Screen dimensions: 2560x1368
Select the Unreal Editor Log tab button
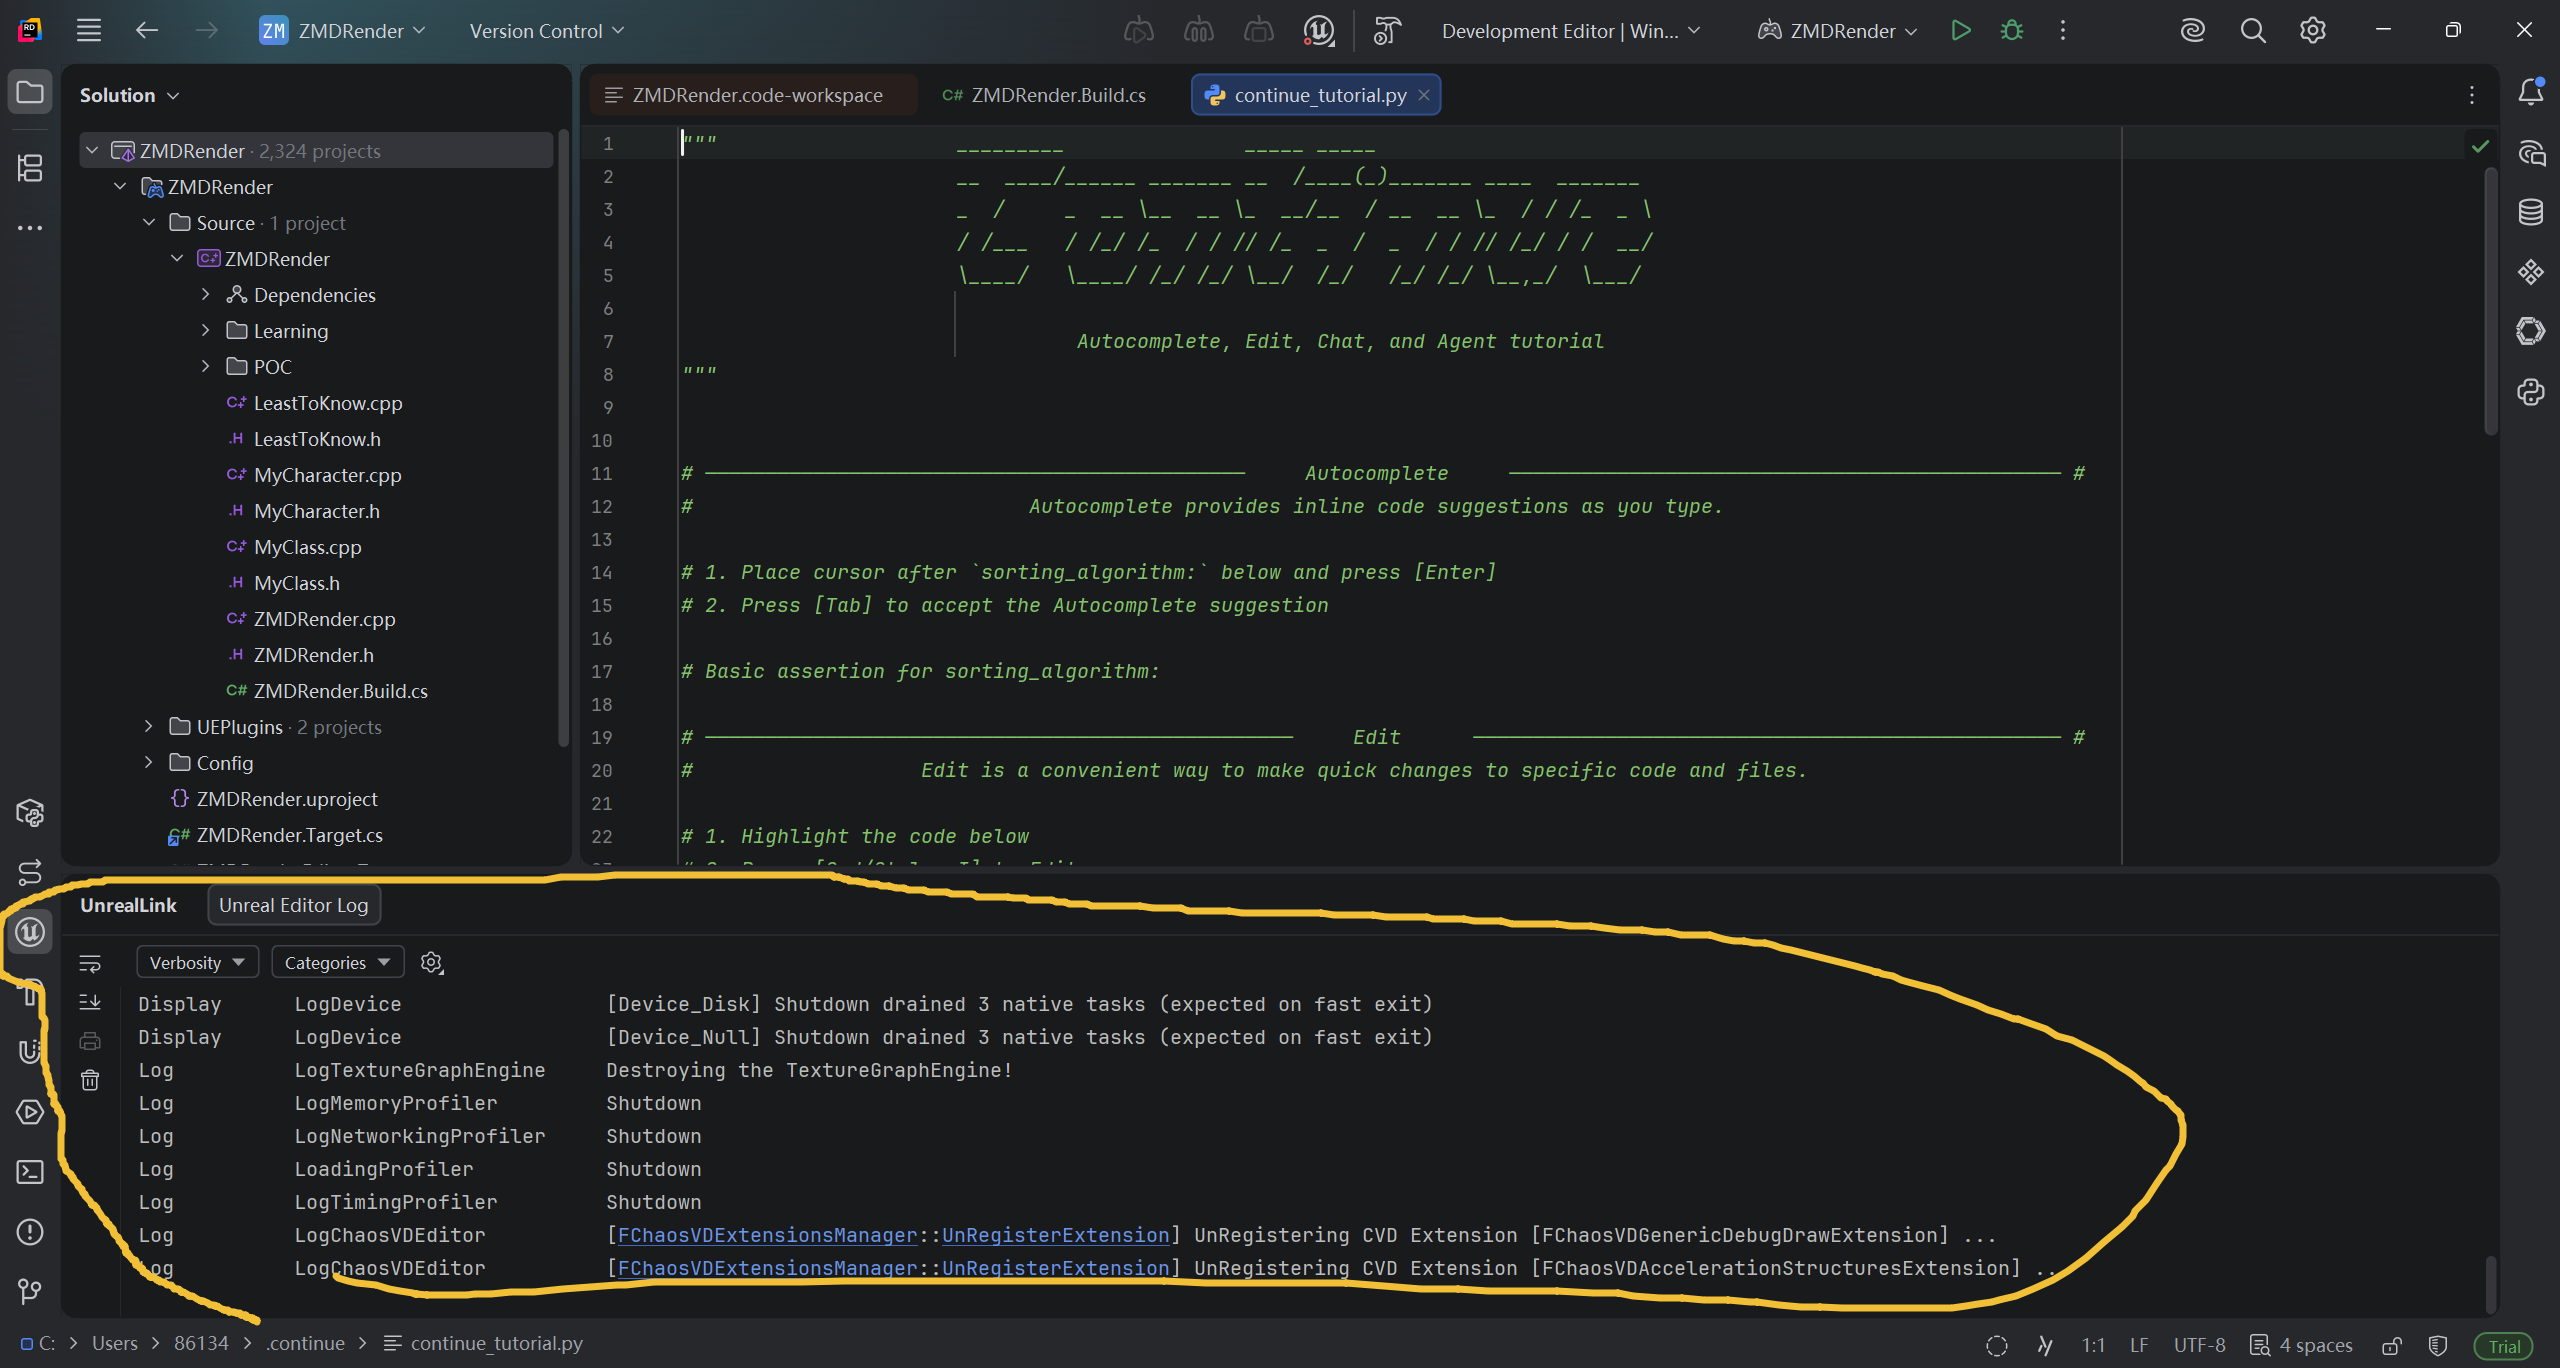point(293,905)
